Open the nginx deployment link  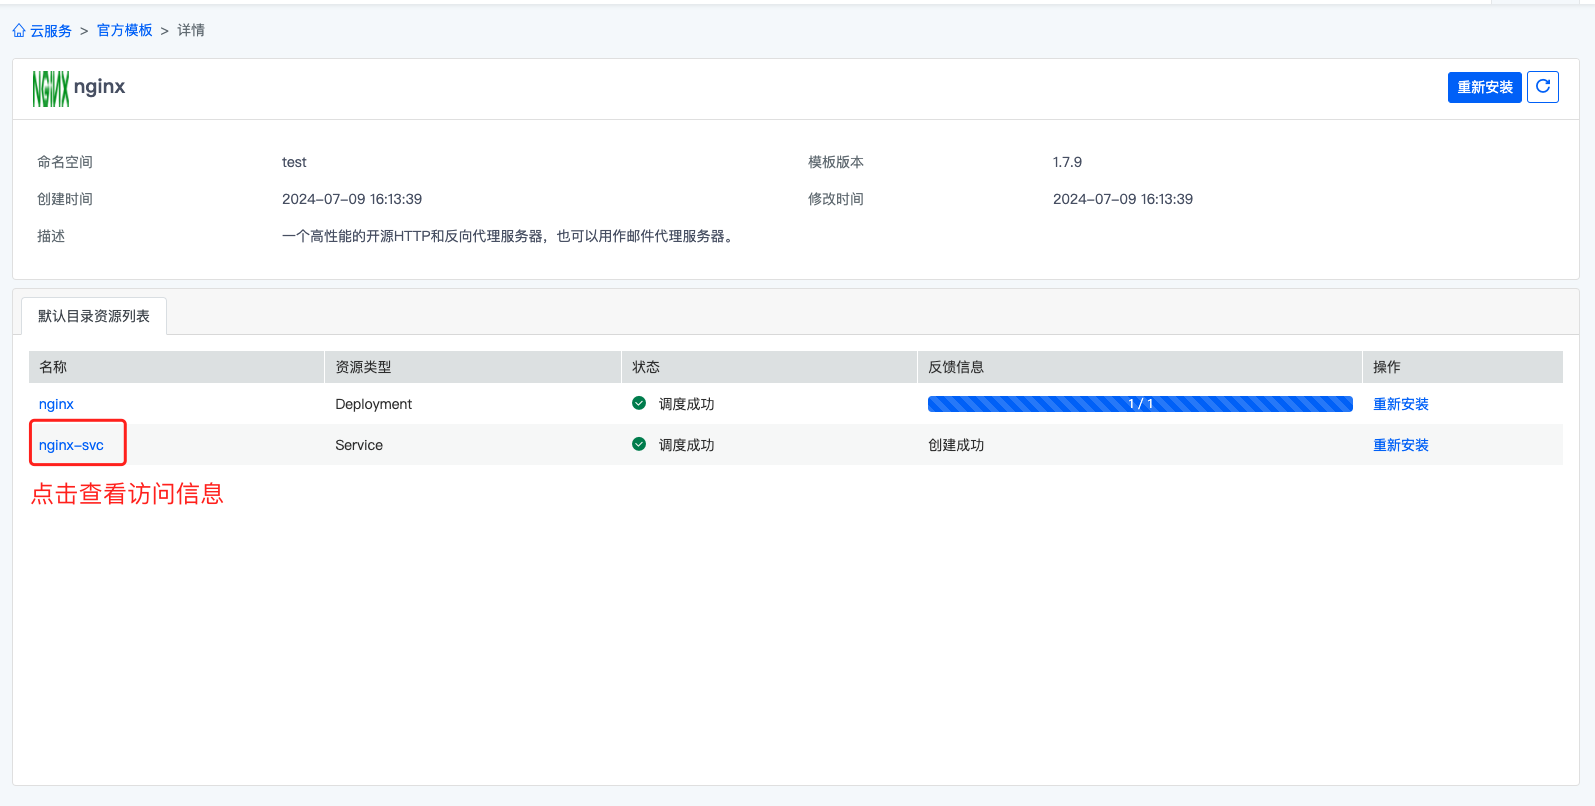[56, 404]
